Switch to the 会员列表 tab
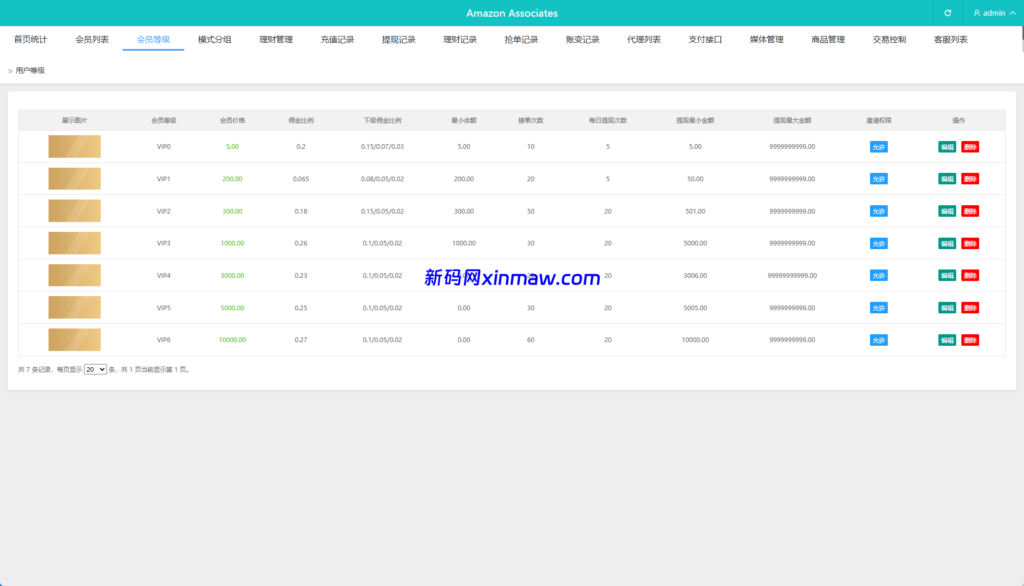This screenshot has height=586, width=1024. (91, 37)
